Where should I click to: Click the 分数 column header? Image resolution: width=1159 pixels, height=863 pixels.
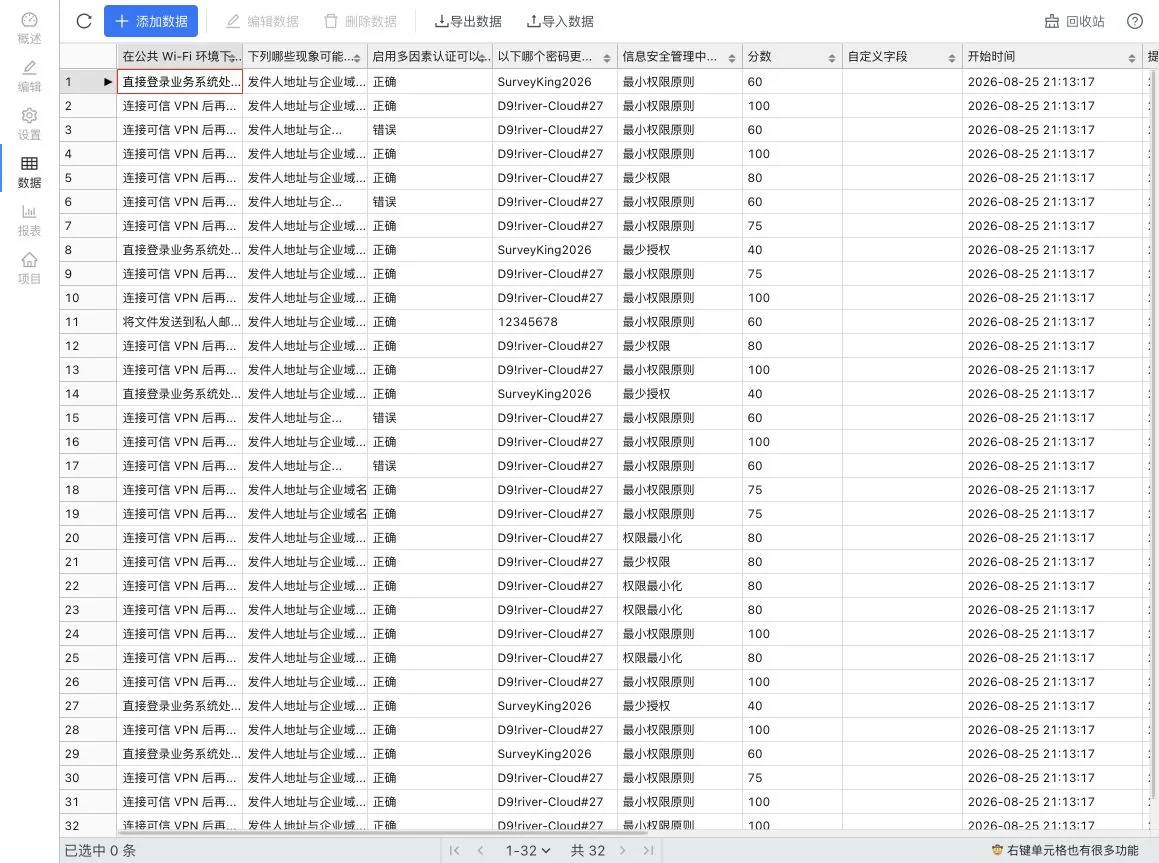[792, 56]
